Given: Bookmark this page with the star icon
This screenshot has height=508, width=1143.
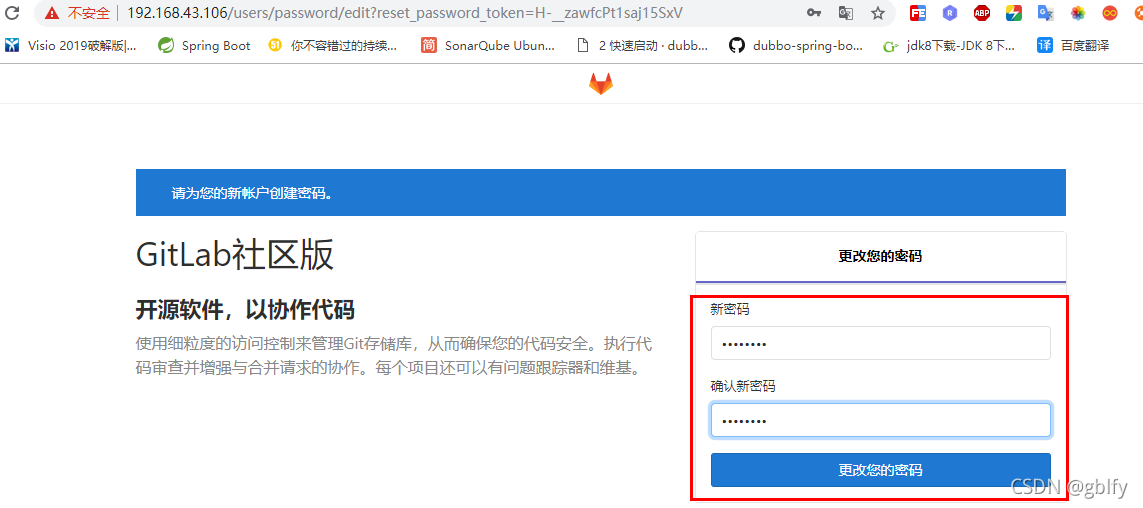Looking at the screenshot, I should tap(878, 12).
